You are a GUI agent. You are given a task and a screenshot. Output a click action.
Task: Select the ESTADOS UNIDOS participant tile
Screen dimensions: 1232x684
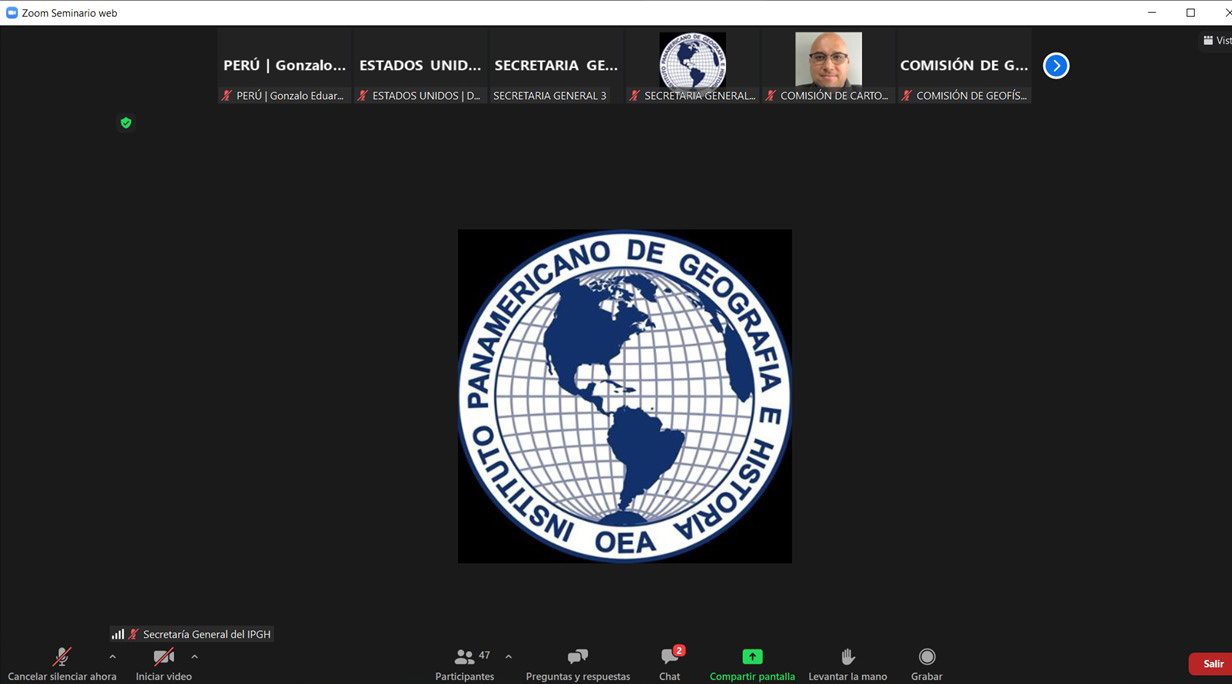421,66
